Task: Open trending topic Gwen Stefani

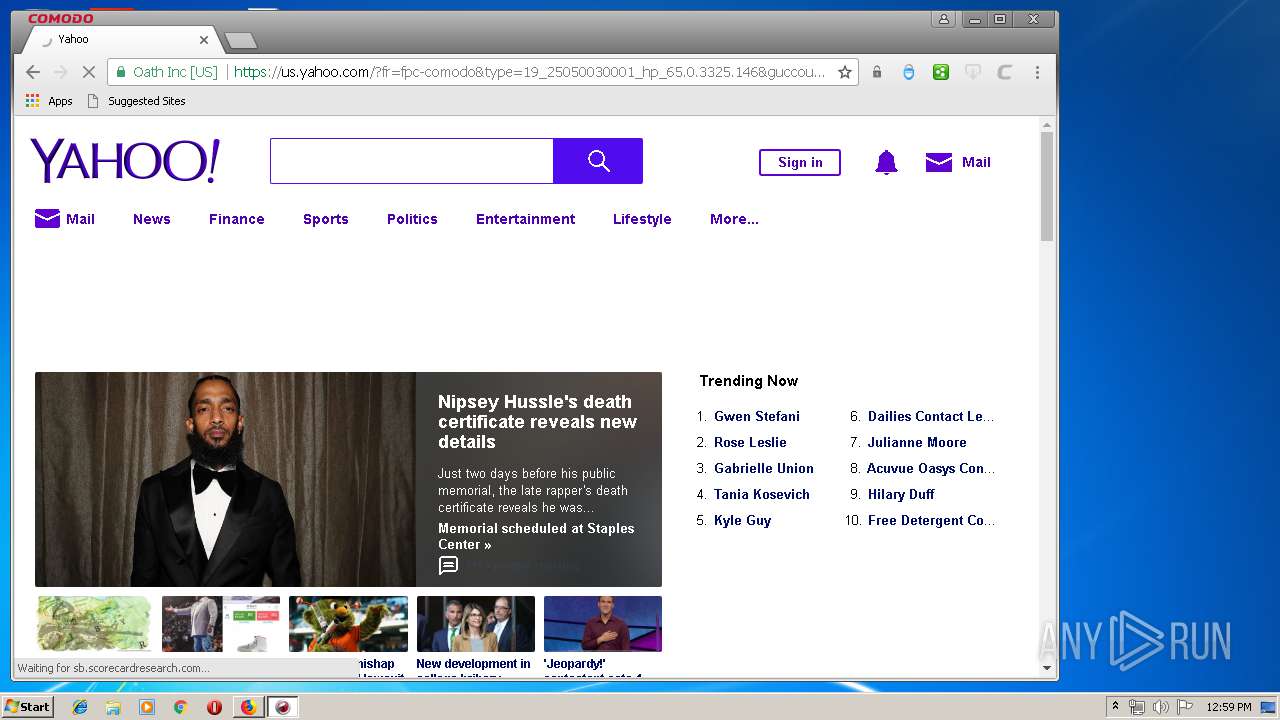Action: [757, 416]
